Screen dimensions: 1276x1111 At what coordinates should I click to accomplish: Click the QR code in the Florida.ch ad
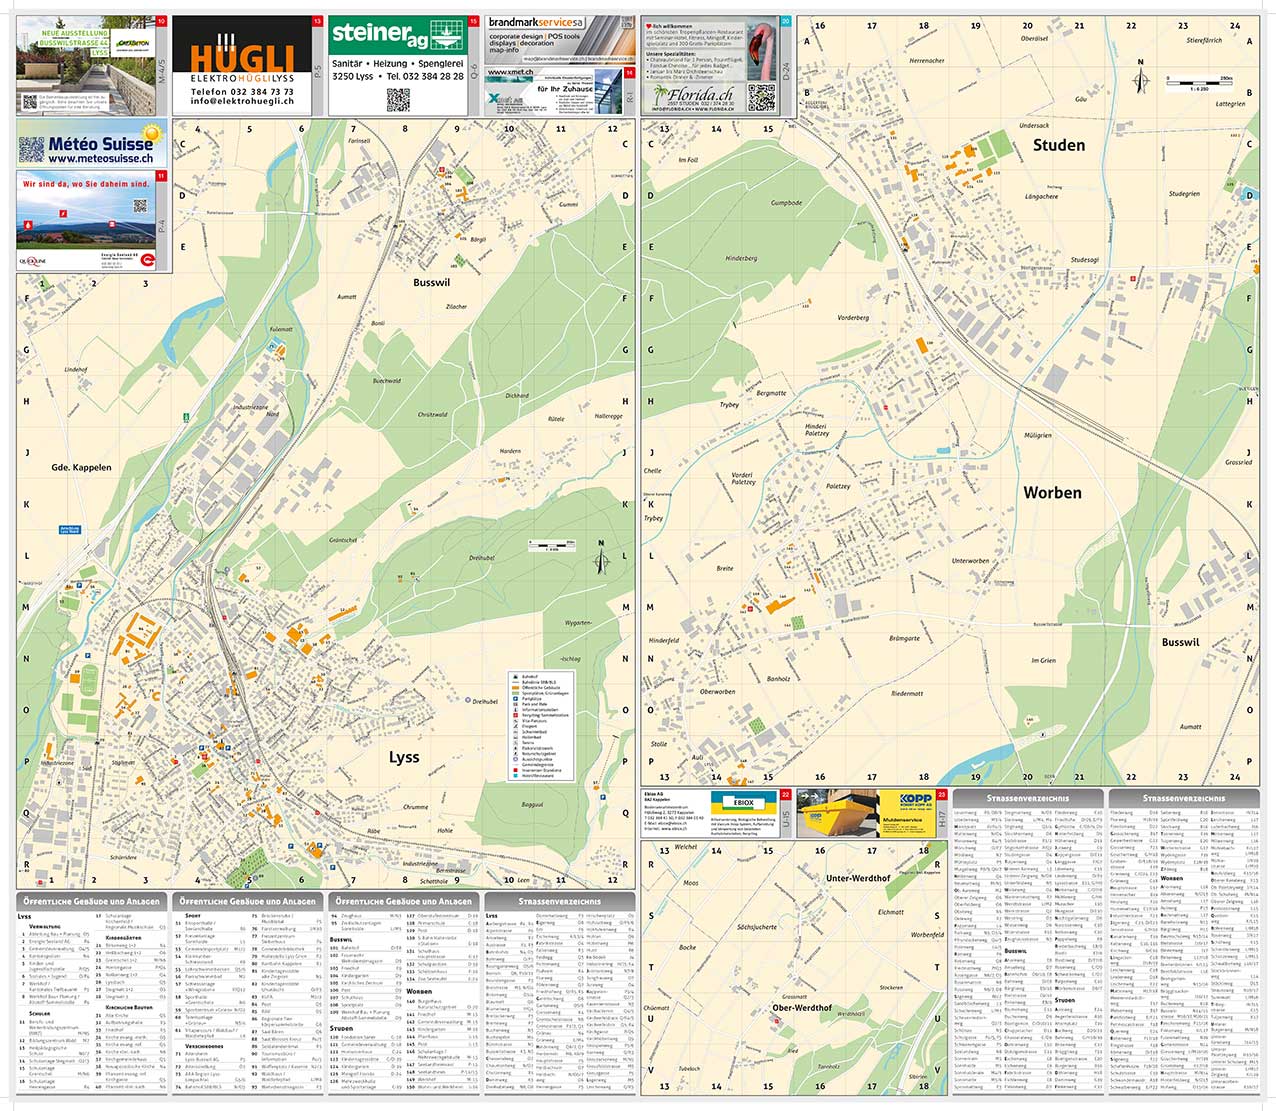[760, 97]
